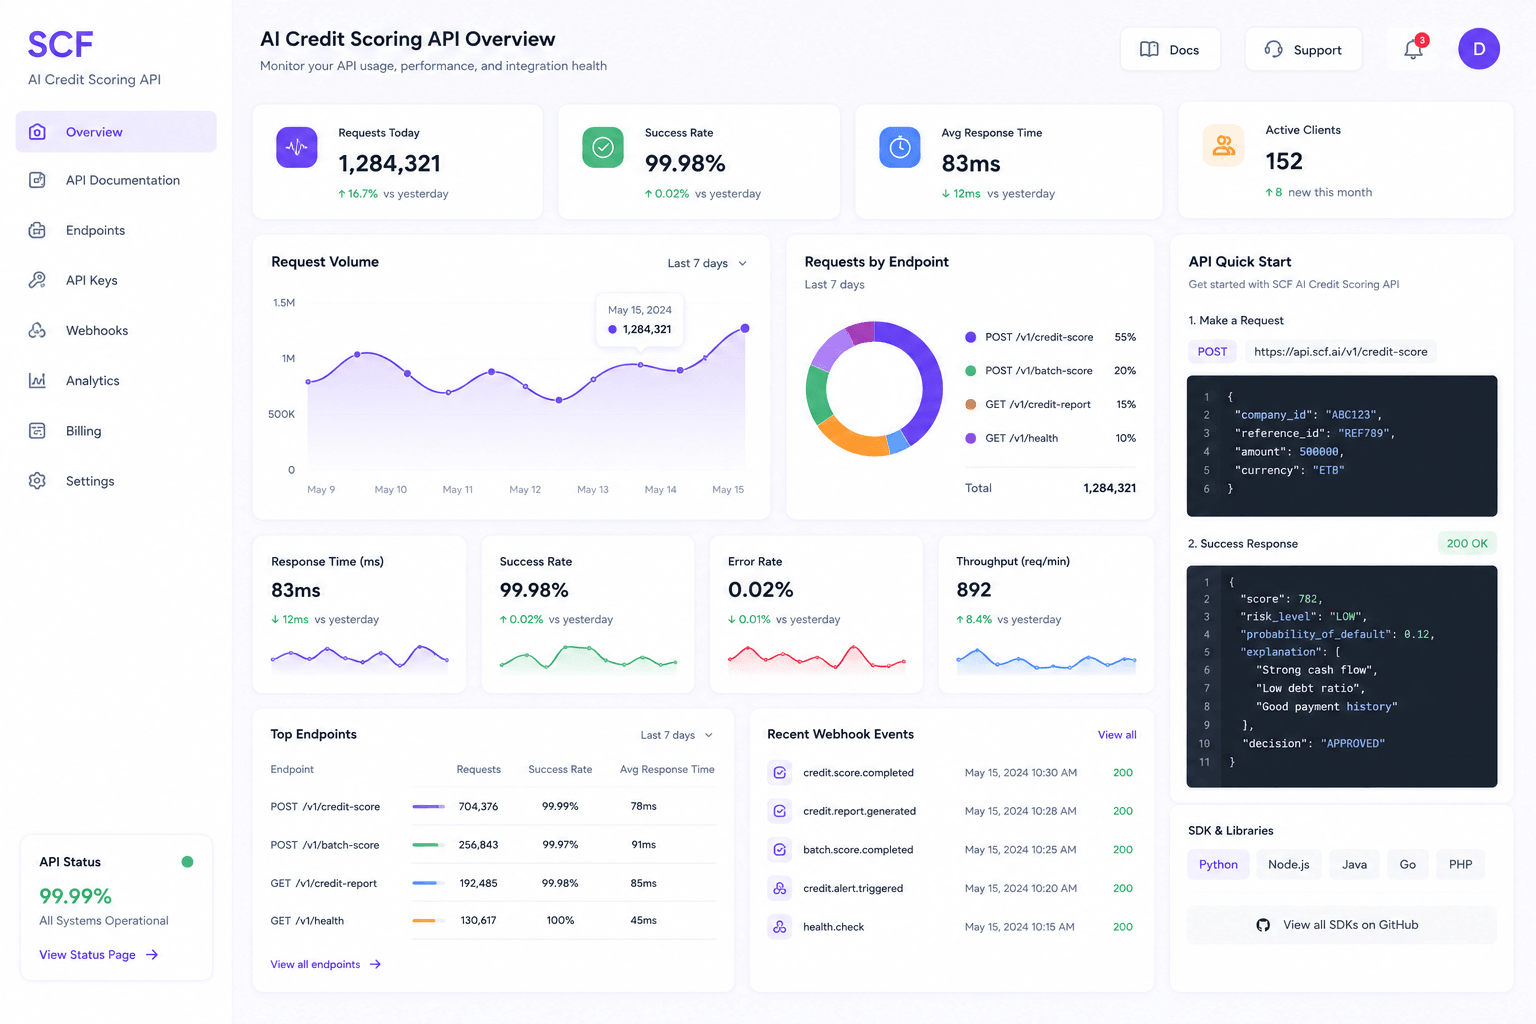Screen dimensions: 1536x1024
Task: Click the API Documentation sidebar icon
Action: point(37,180)
